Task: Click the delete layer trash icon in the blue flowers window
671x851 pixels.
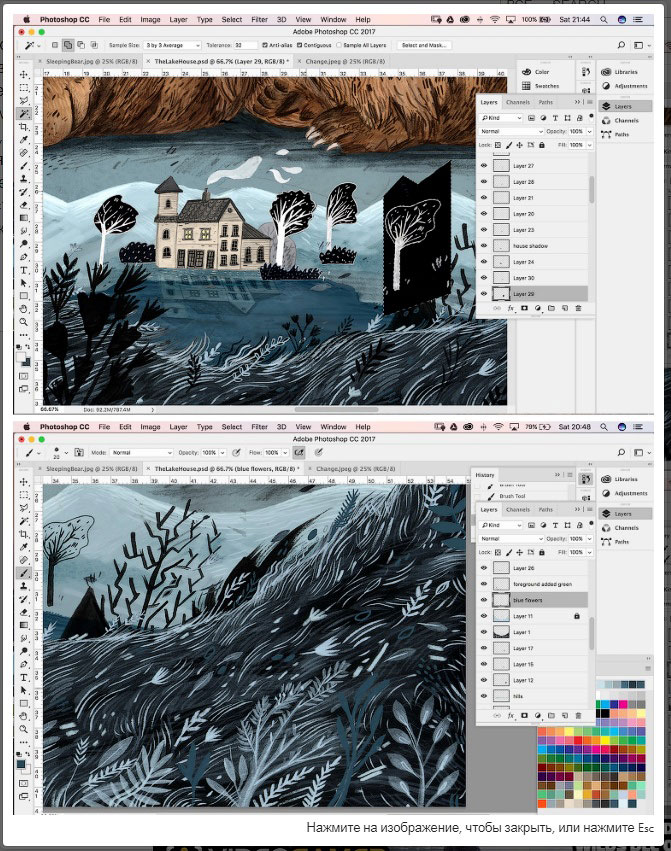Action: point(578,715)
